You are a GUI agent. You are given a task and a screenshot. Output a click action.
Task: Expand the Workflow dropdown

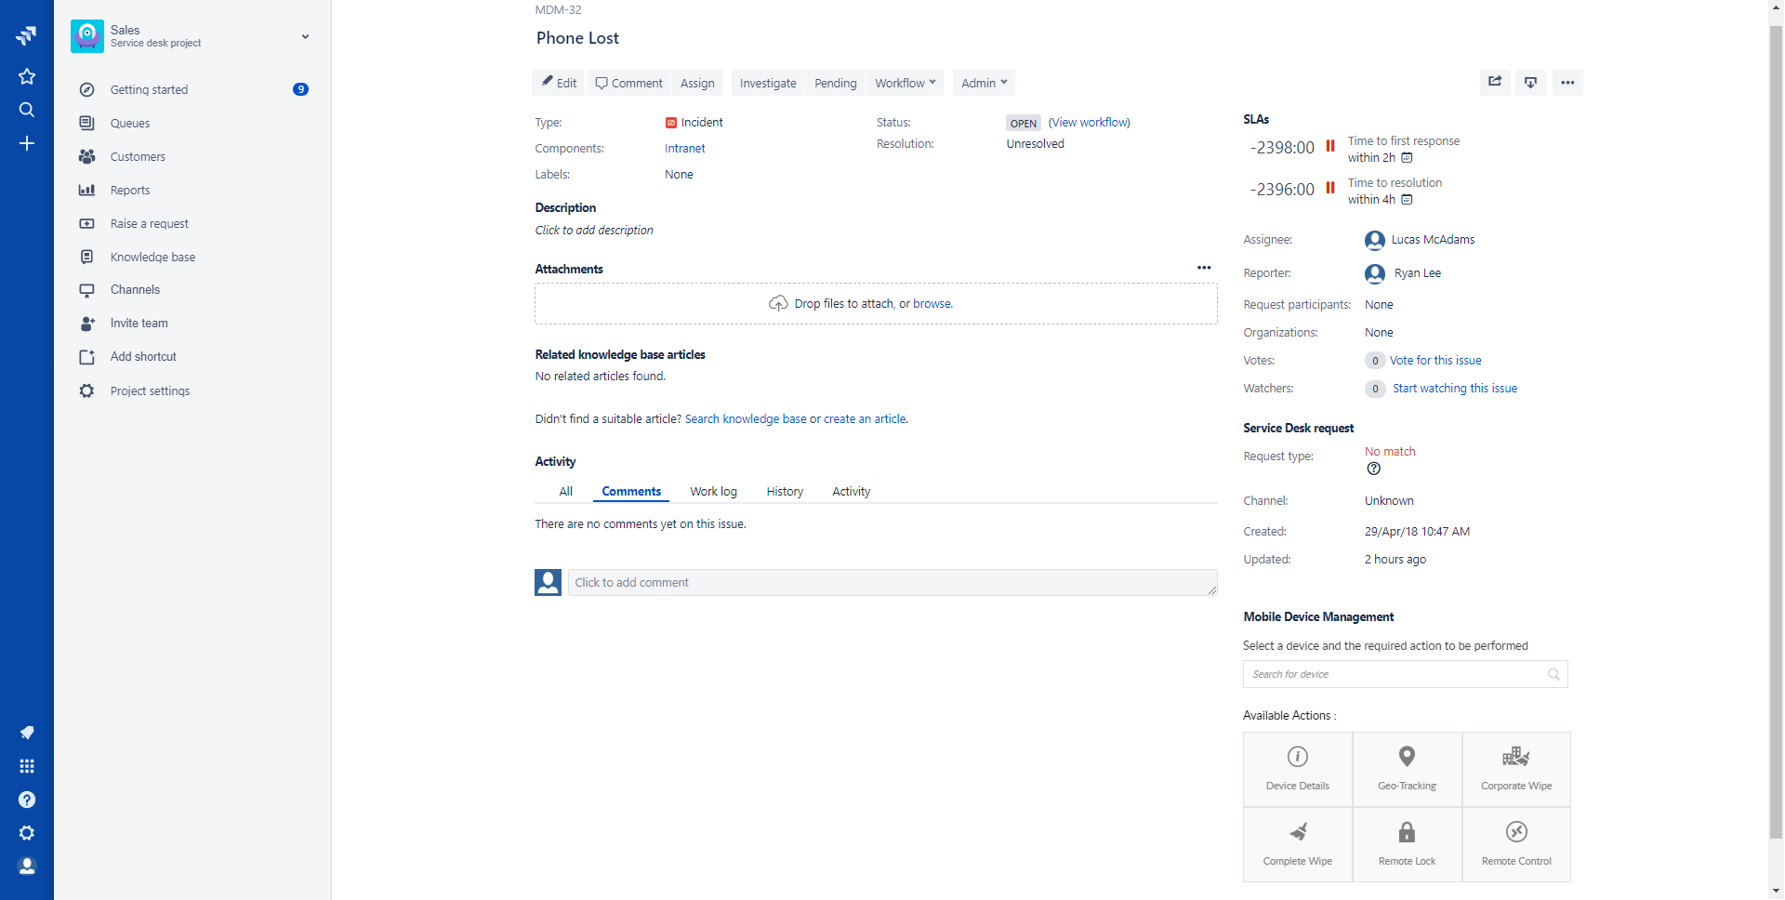pos(905,83)
